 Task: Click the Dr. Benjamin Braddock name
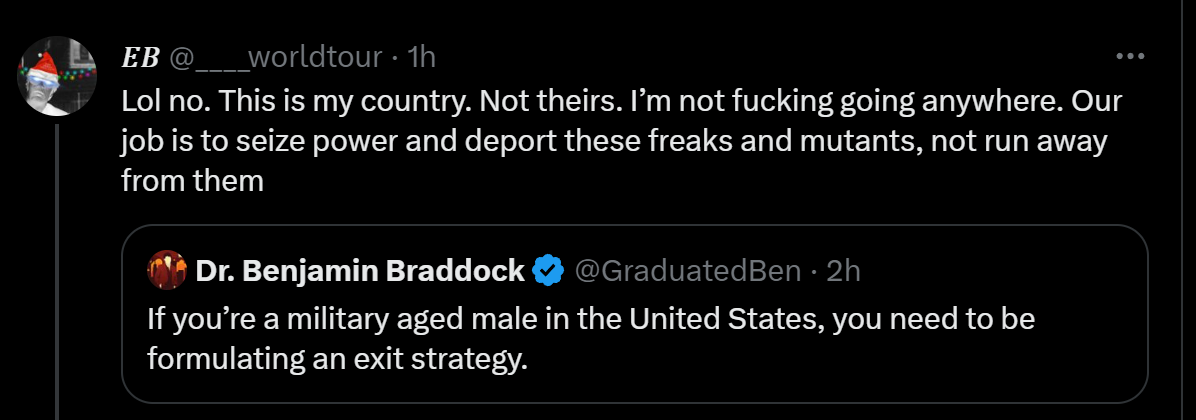click(x=360, y=270)
